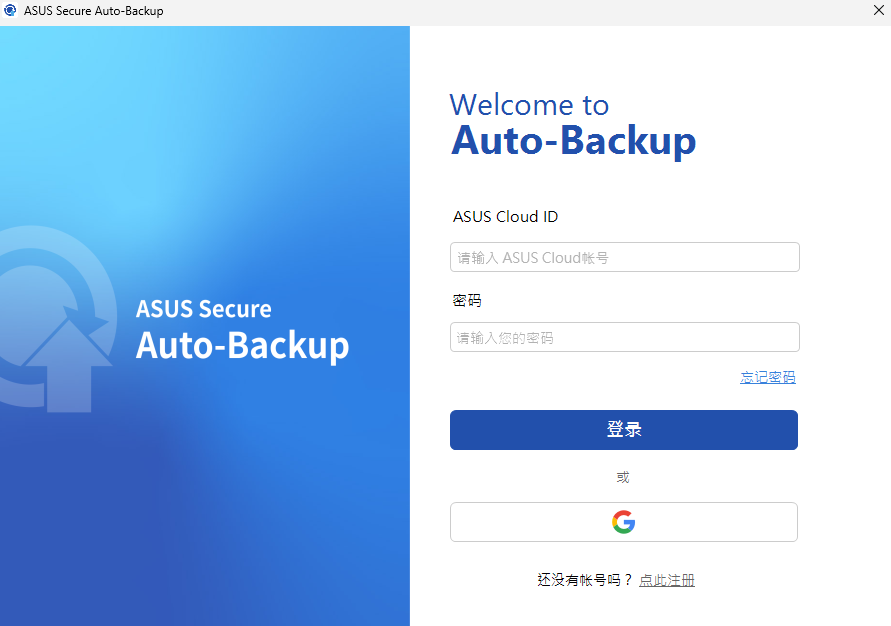This screenshot has height=626, width=891.
Task: Click the ASUS Secure Auto-Backup app icon
Action: [x=10, y=10]
